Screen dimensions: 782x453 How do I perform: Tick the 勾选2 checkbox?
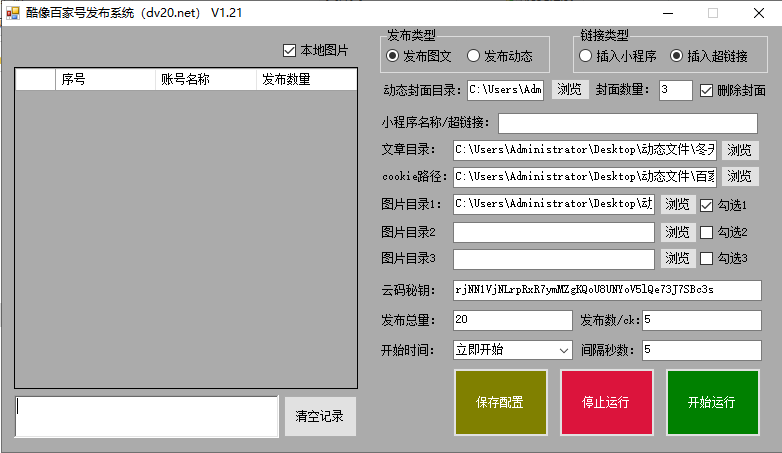[x=707, y=232]
